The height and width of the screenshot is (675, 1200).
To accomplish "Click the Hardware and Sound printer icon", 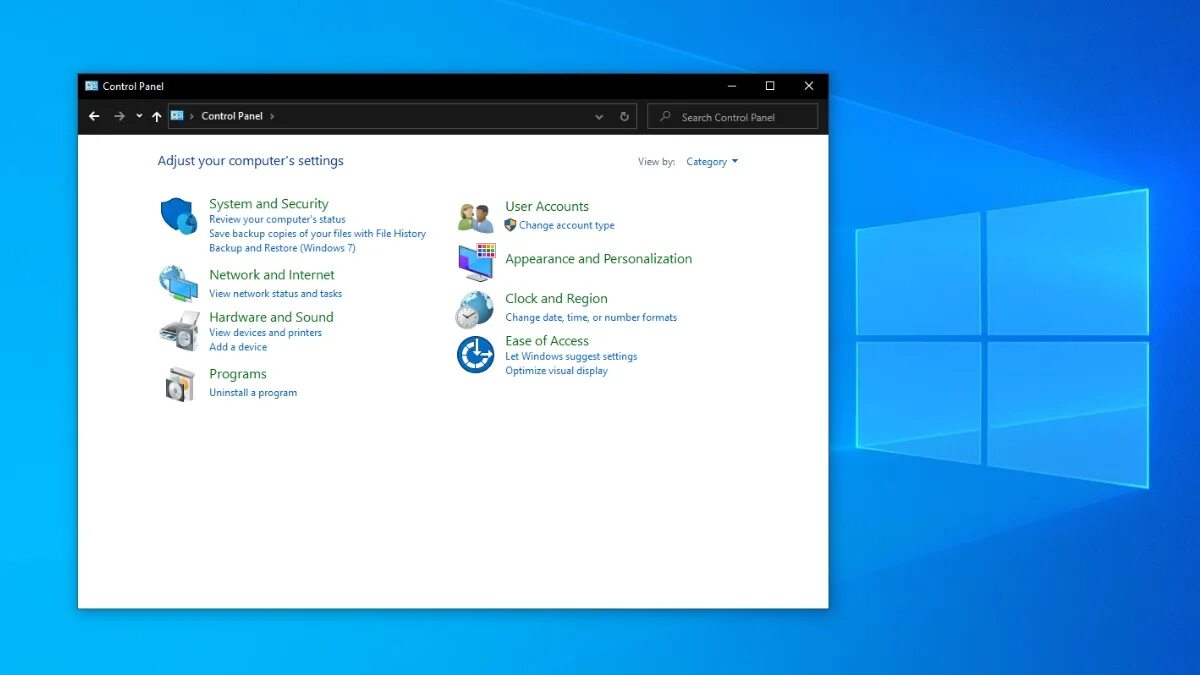I will [x=180, y=330].
